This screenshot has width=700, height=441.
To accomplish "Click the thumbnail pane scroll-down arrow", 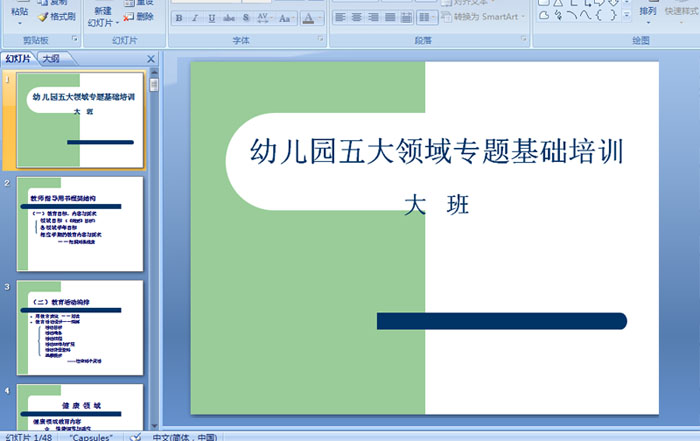I will click(154, 426).
